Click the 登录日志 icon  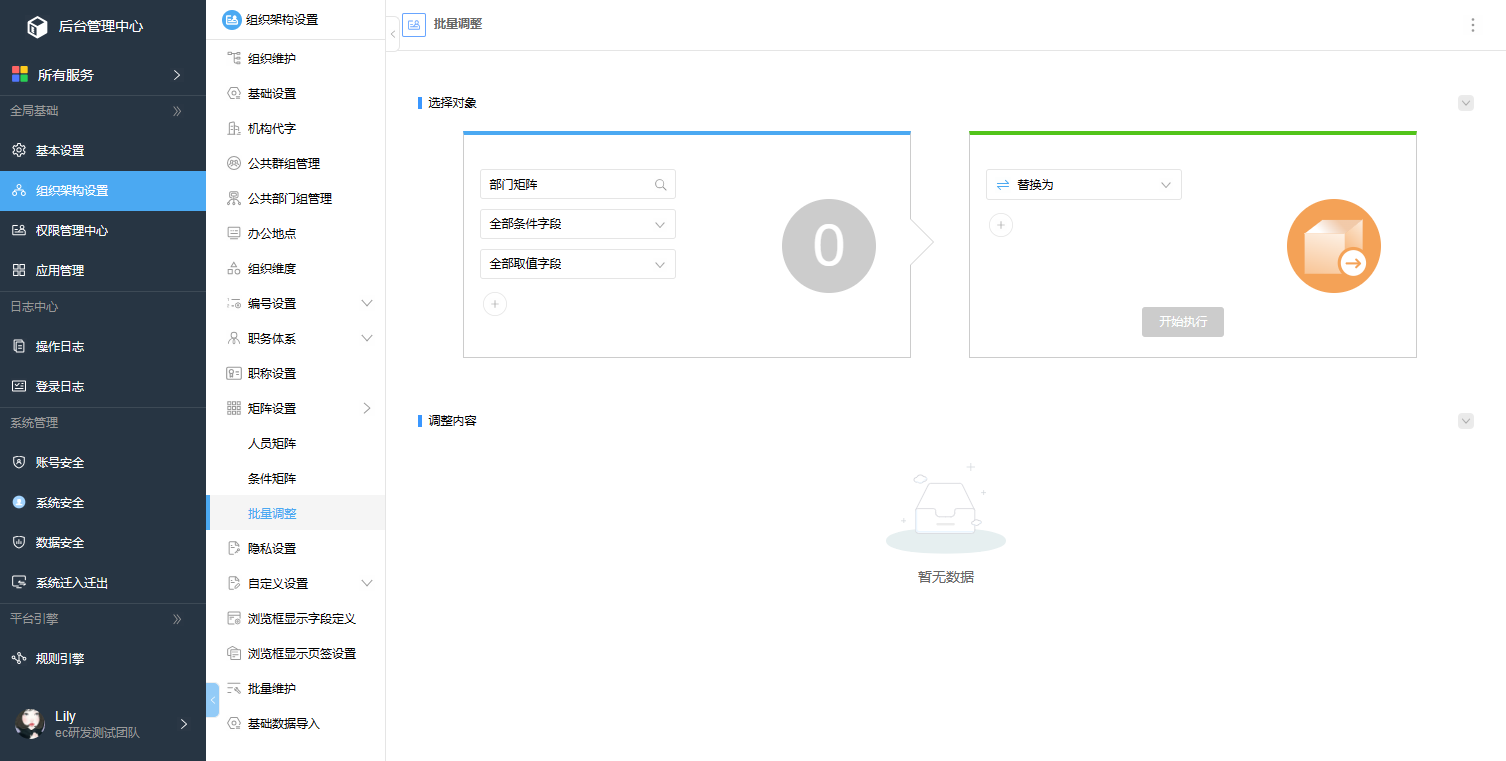tap(19, 387)
